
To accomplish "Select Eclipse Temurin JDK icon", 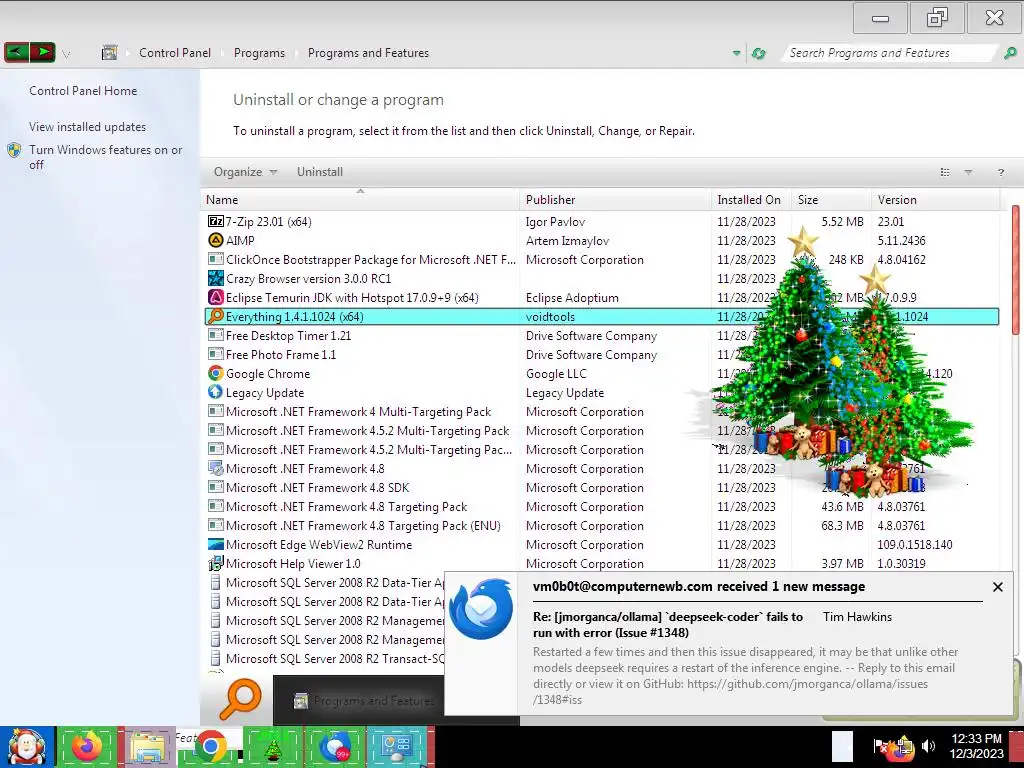I will (x=216, y=297).
